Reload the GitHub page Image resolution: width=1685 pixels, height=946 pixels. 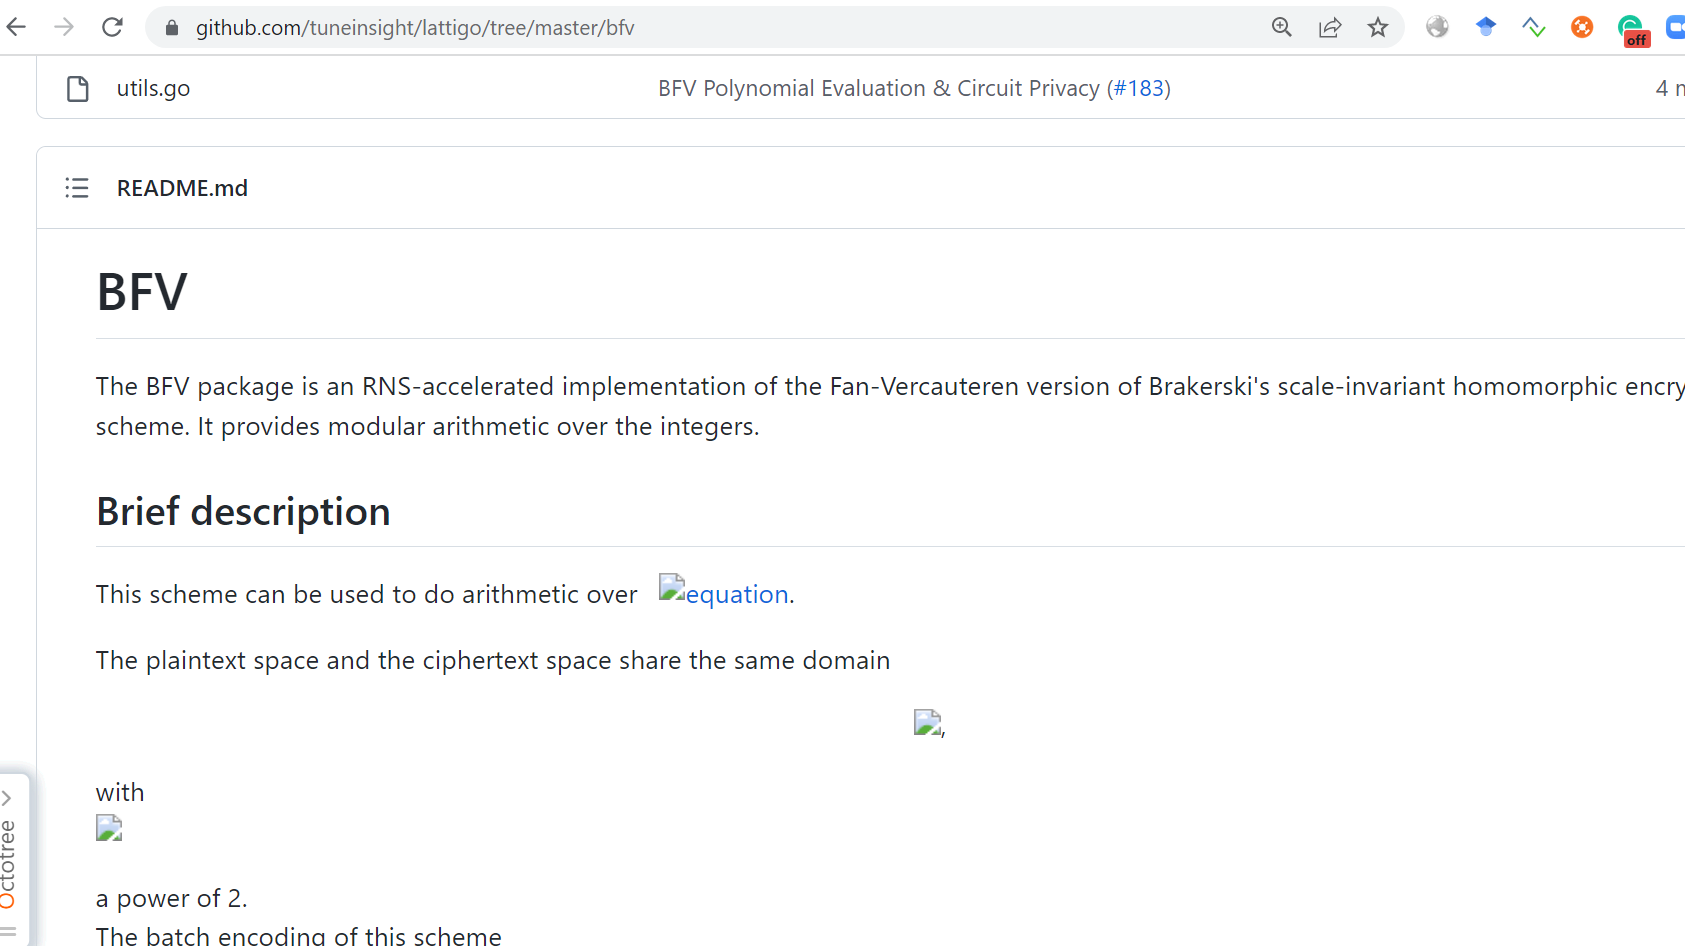[x=112, y=27]
